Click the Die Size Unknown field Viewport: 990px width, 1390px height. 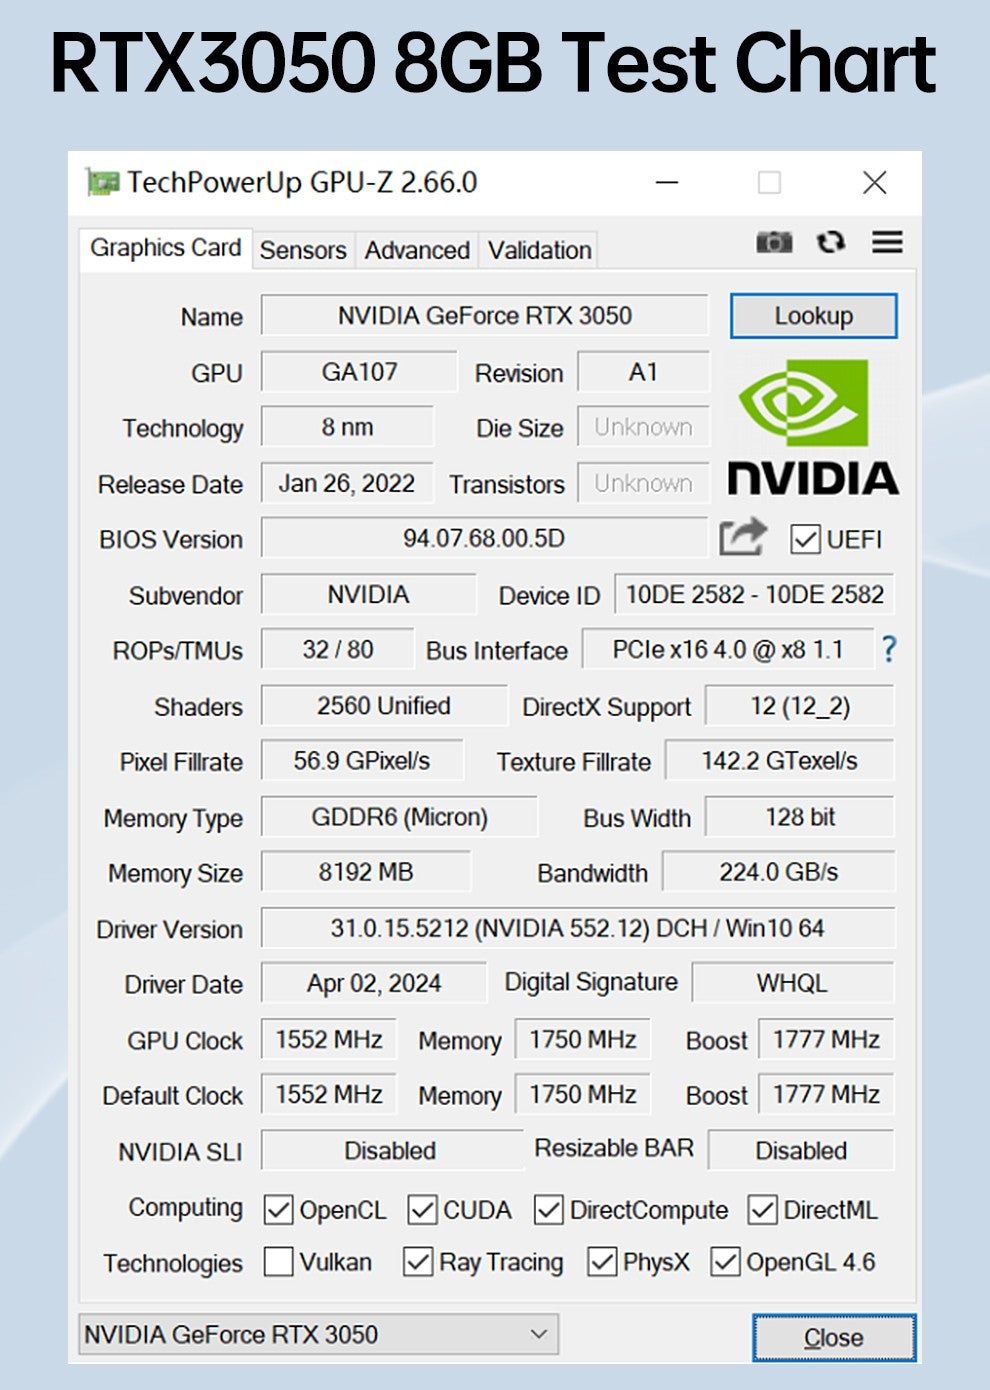pyautogui.click(x=643, y=427)
